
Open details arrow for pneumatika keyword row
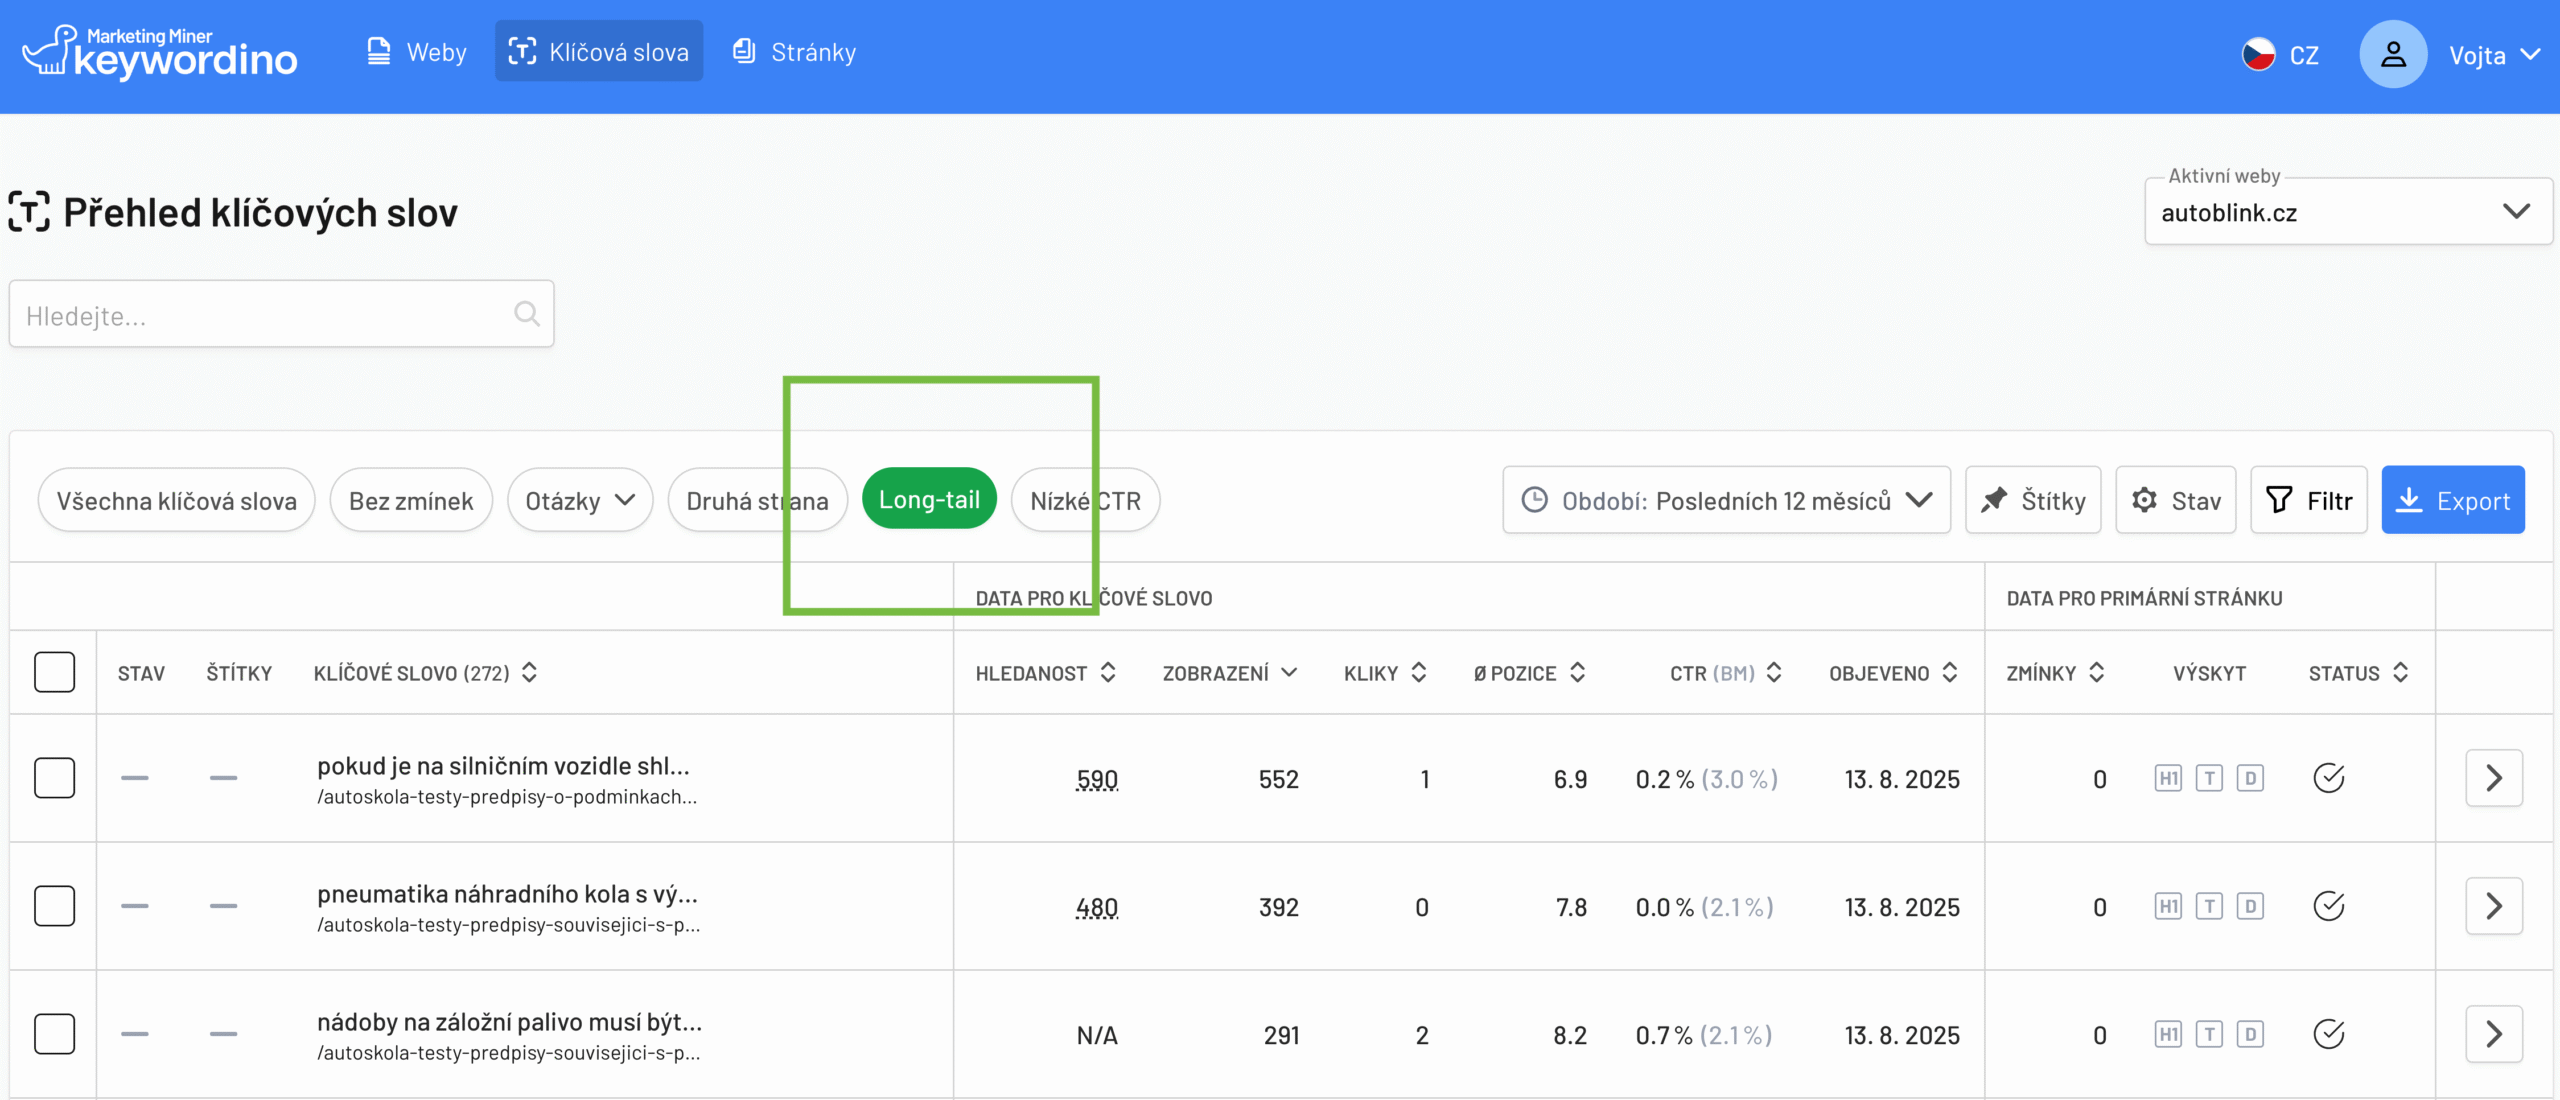pyautogui.click(x=2494, y=906)
